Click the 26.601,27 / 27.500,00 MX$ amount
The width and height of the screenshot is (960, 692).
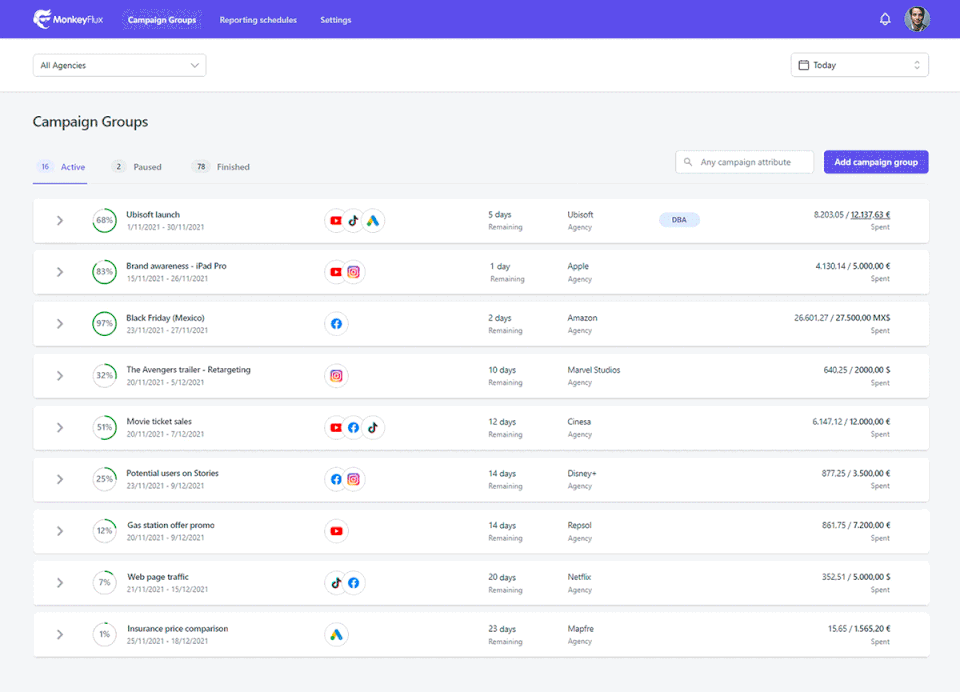tap(842, 318)
